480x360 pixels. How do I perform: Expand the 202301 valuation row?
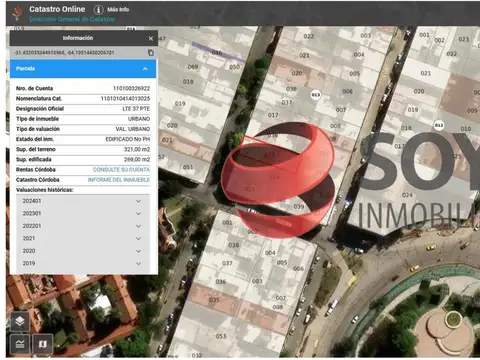(x=83, y=213)
